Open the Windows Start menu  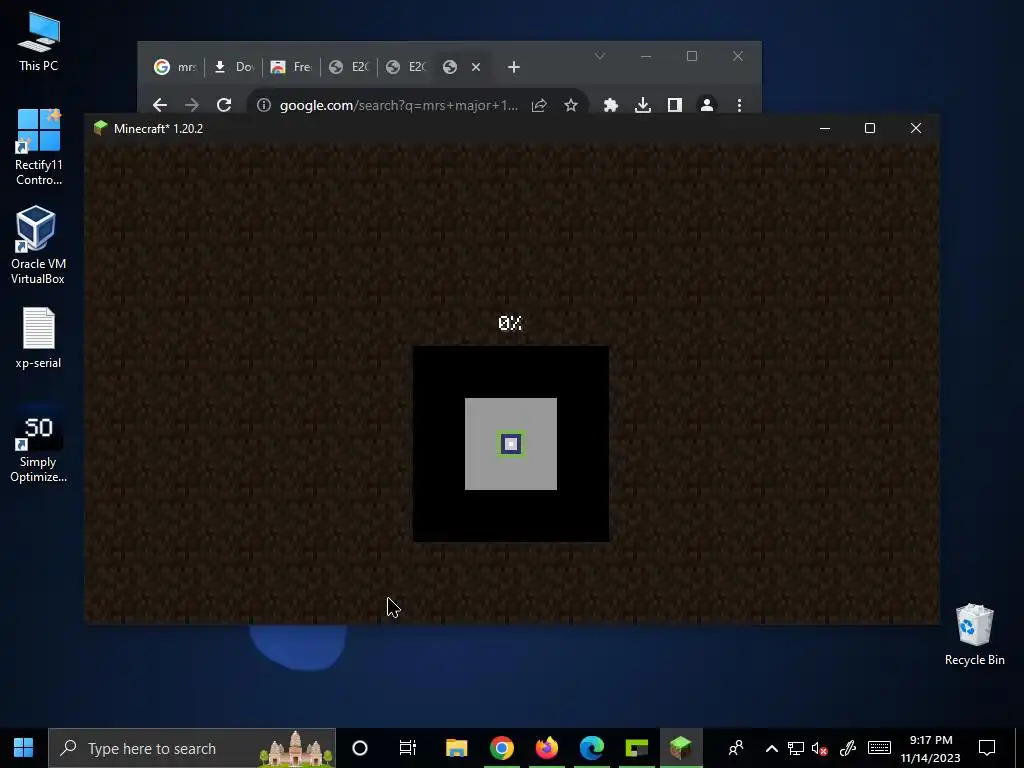[24, 748]
